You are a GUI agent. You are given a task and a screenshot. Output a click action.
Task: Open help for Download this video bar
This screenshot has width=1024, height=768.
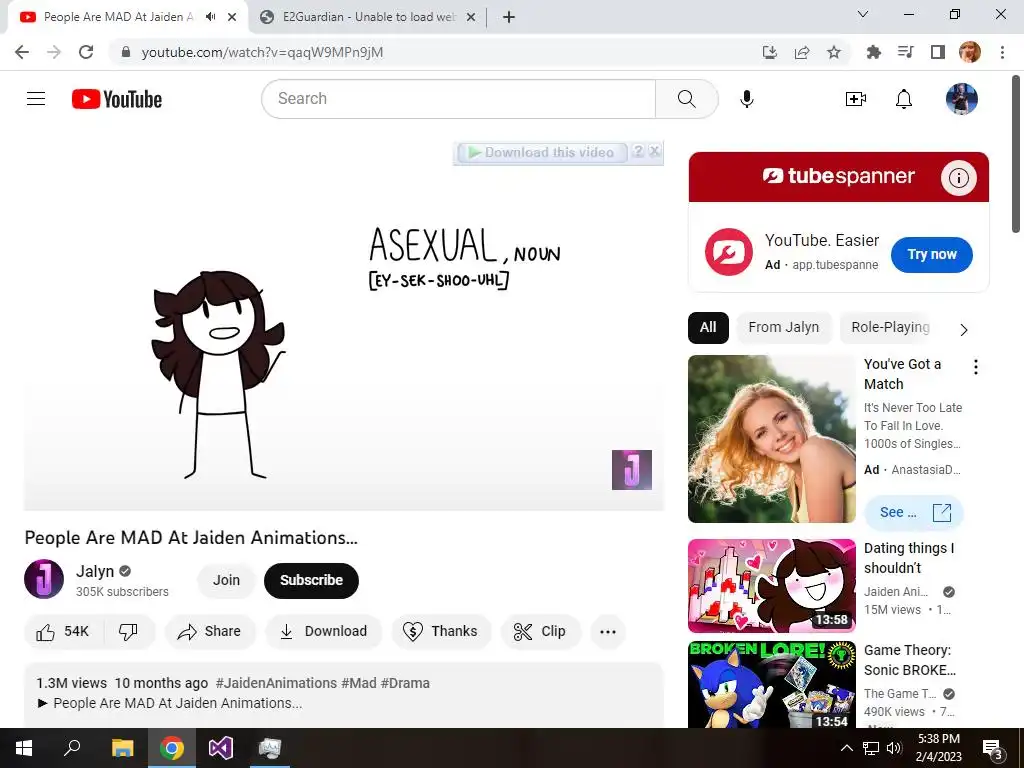638,152
